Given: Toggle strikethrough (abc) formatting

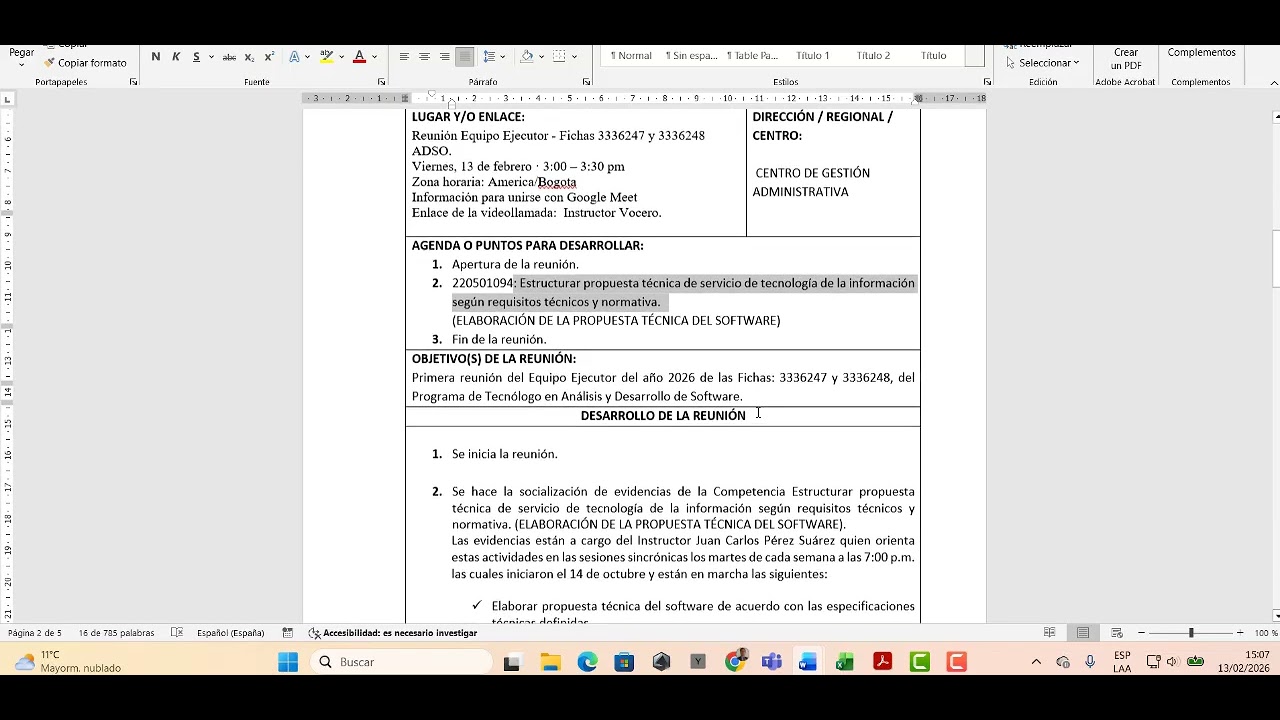Looking at the screenshot, I should pos(229,57).
